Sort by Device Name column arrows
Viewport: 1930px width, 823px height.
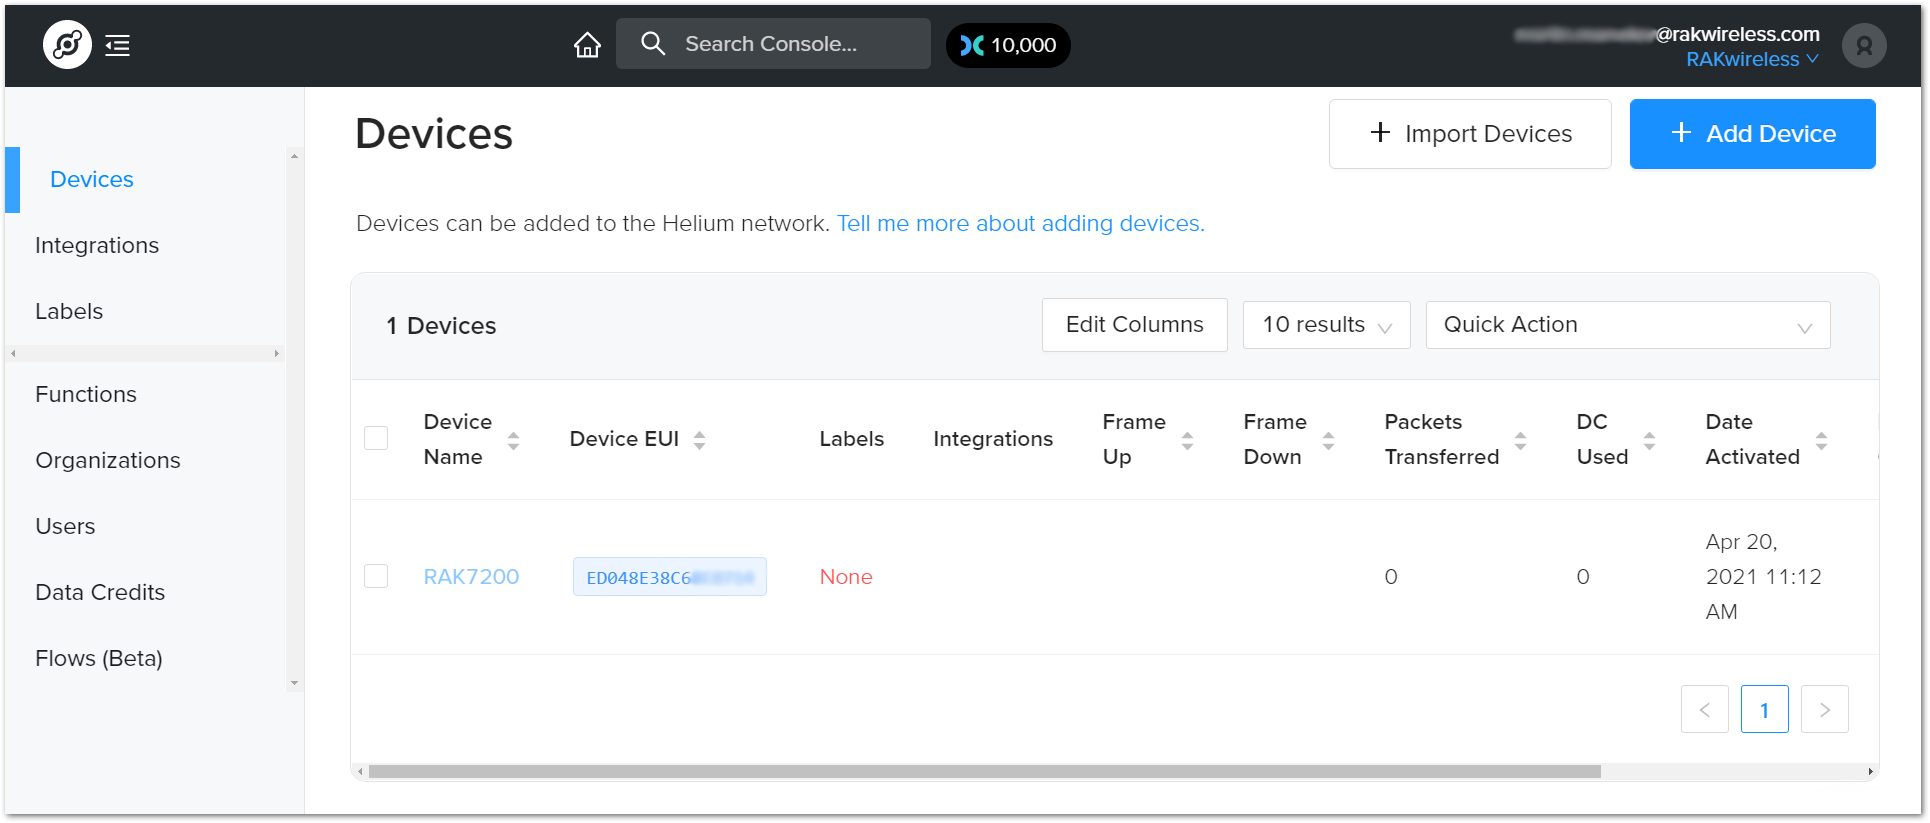[x=513, y=440]
